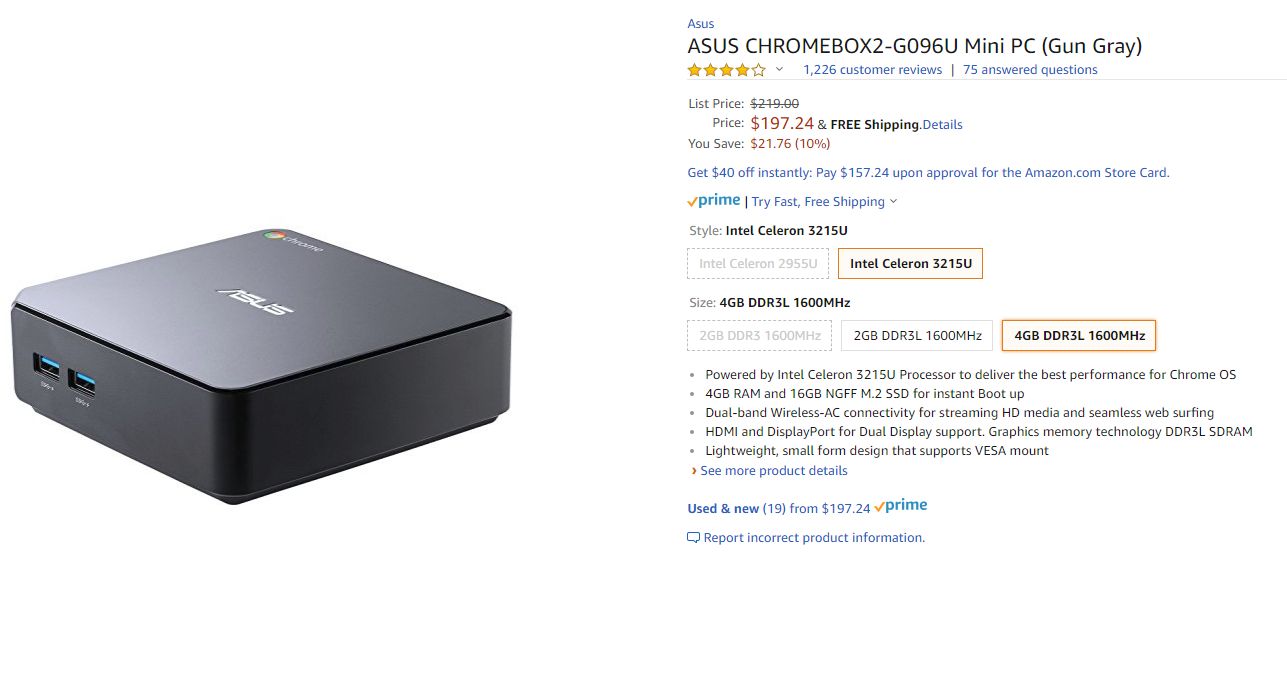View the 75 answered questions
Screen dimensions: 1287x699
[x=1030, y=70]
